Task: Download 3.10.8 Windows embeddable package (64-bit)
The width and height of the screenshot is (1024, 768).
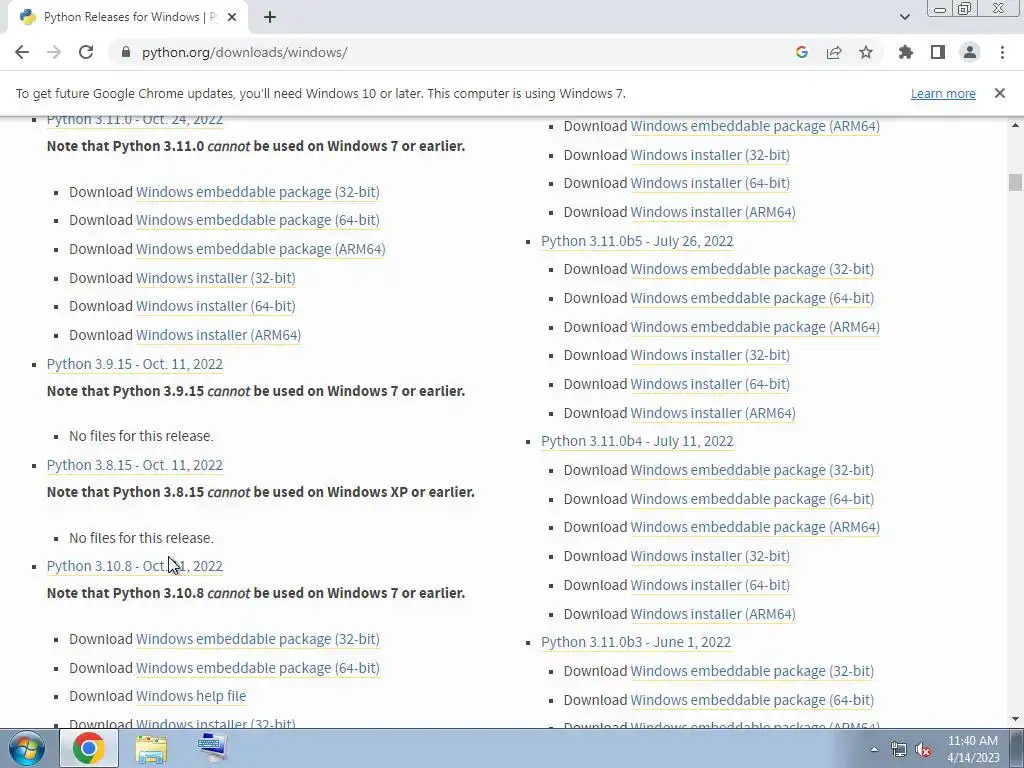Action: pos(257,667)
